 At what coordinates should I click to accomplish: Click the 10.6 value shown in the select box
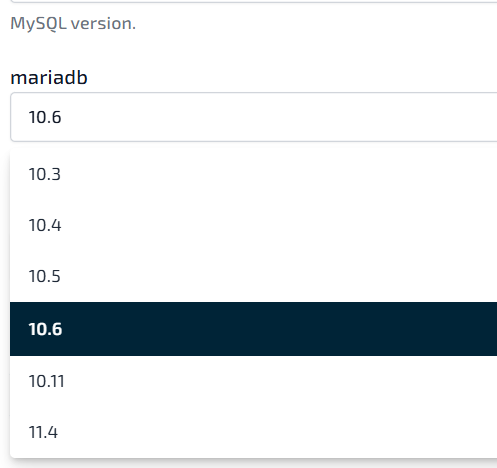tap(45, 117)
